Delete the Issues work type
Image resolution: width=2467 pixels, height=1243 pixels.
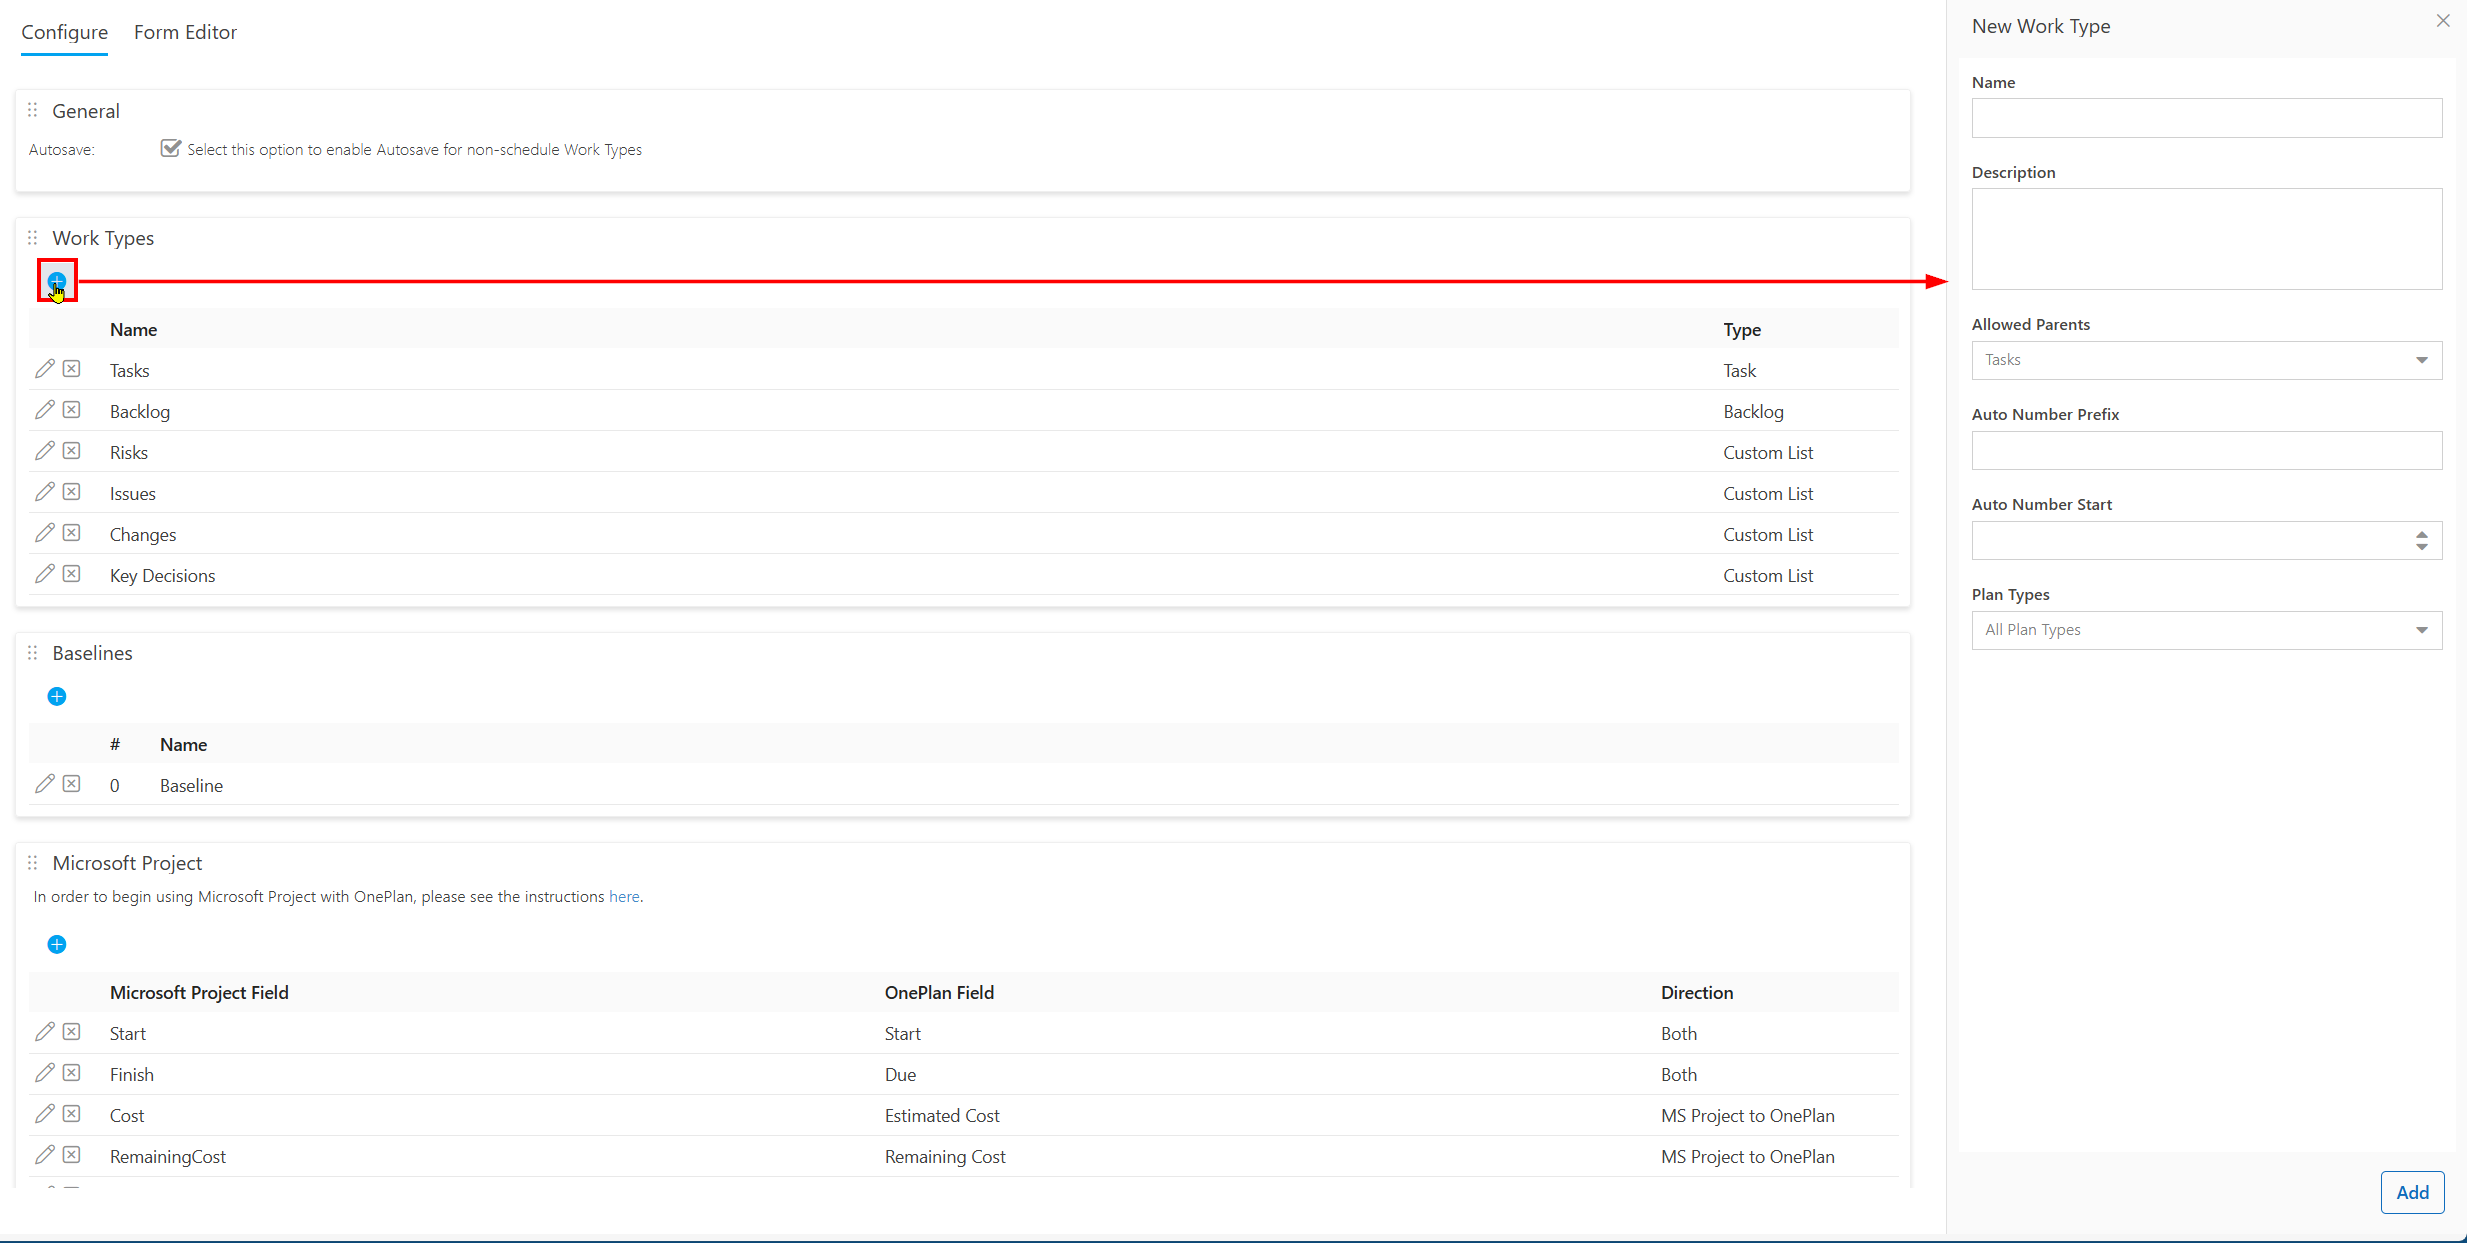[72, 492]
